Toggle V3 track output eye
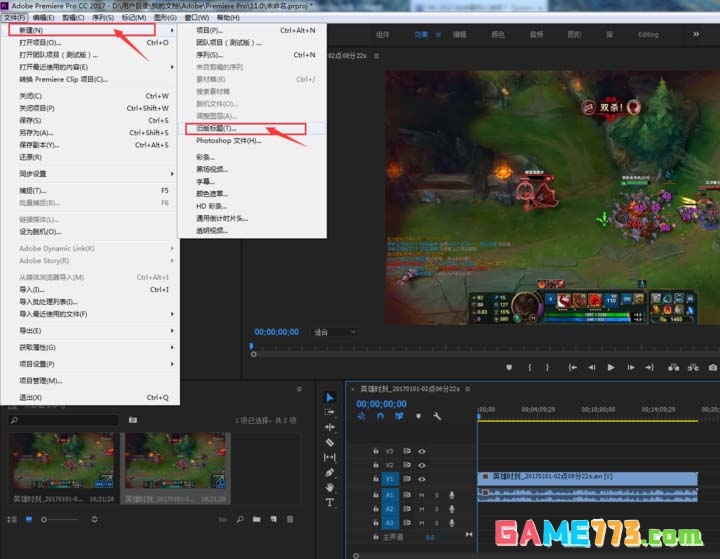Viewport: 720px width, 559px height. click(x=422, y=452)
